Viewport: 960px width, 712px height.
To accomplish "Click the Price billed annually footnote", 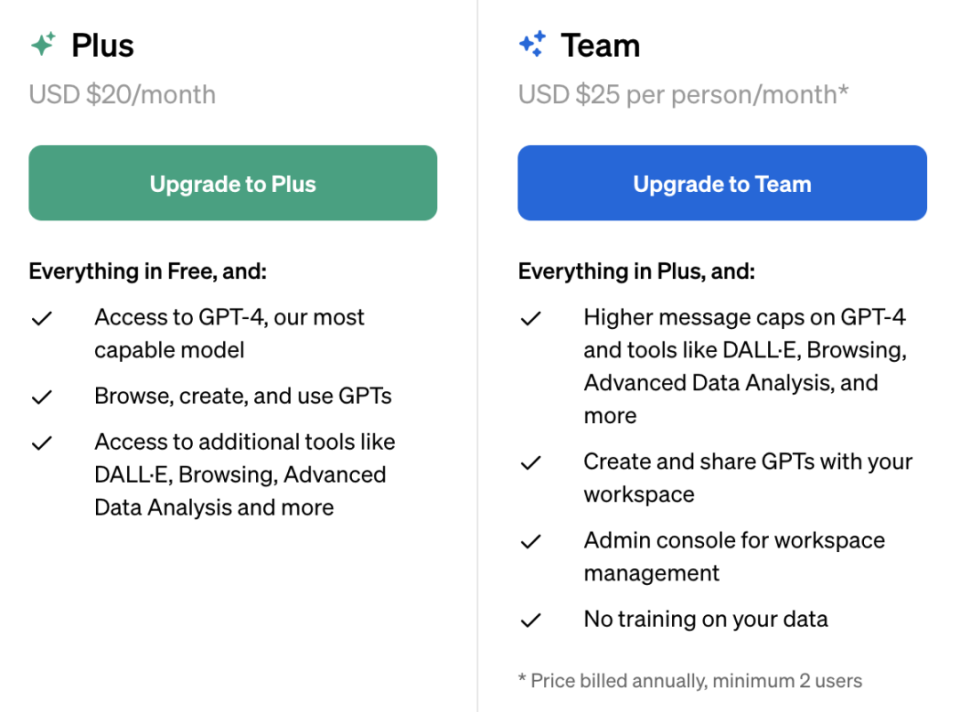I will [689, 681].
